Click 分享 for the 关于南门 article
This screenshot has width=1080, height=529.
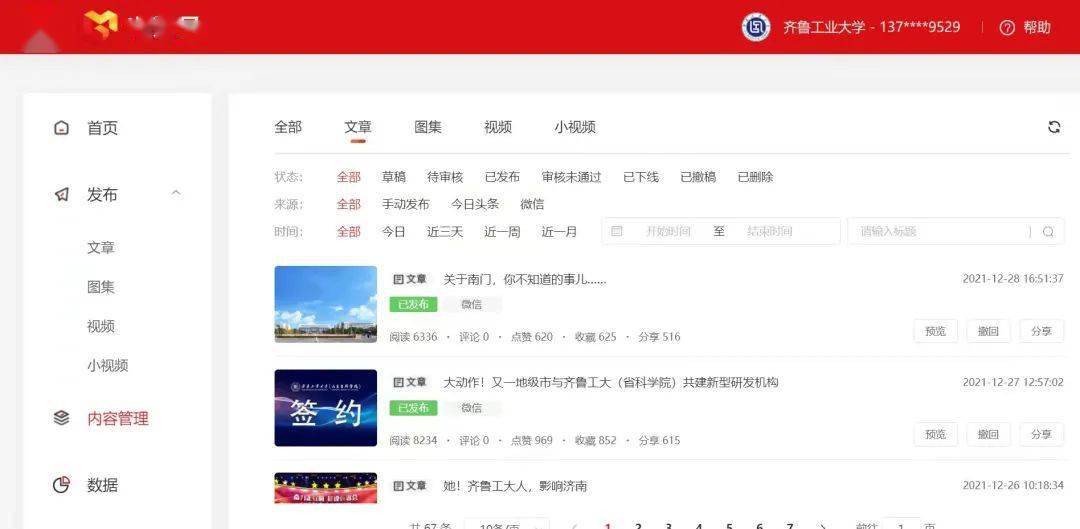[x=1041, y=331]
